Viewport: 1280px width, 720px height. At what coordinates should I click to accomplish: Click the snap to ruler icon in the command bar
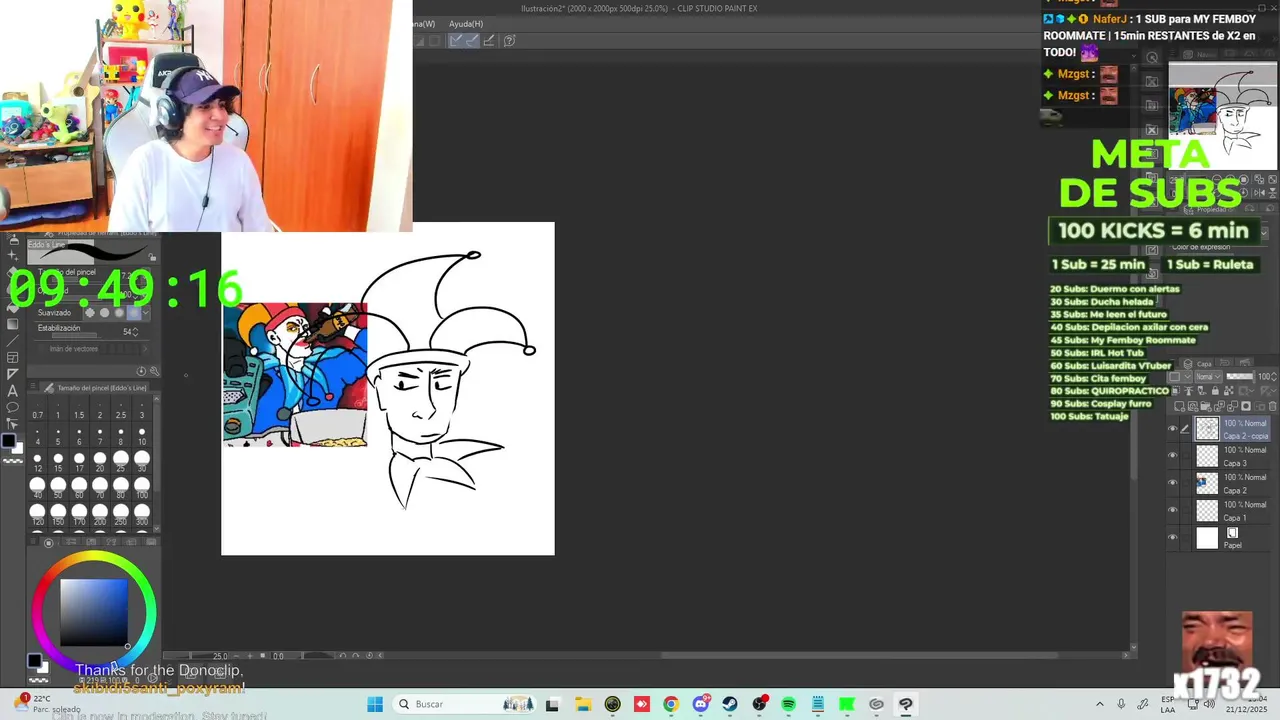(x=456, y=41)
